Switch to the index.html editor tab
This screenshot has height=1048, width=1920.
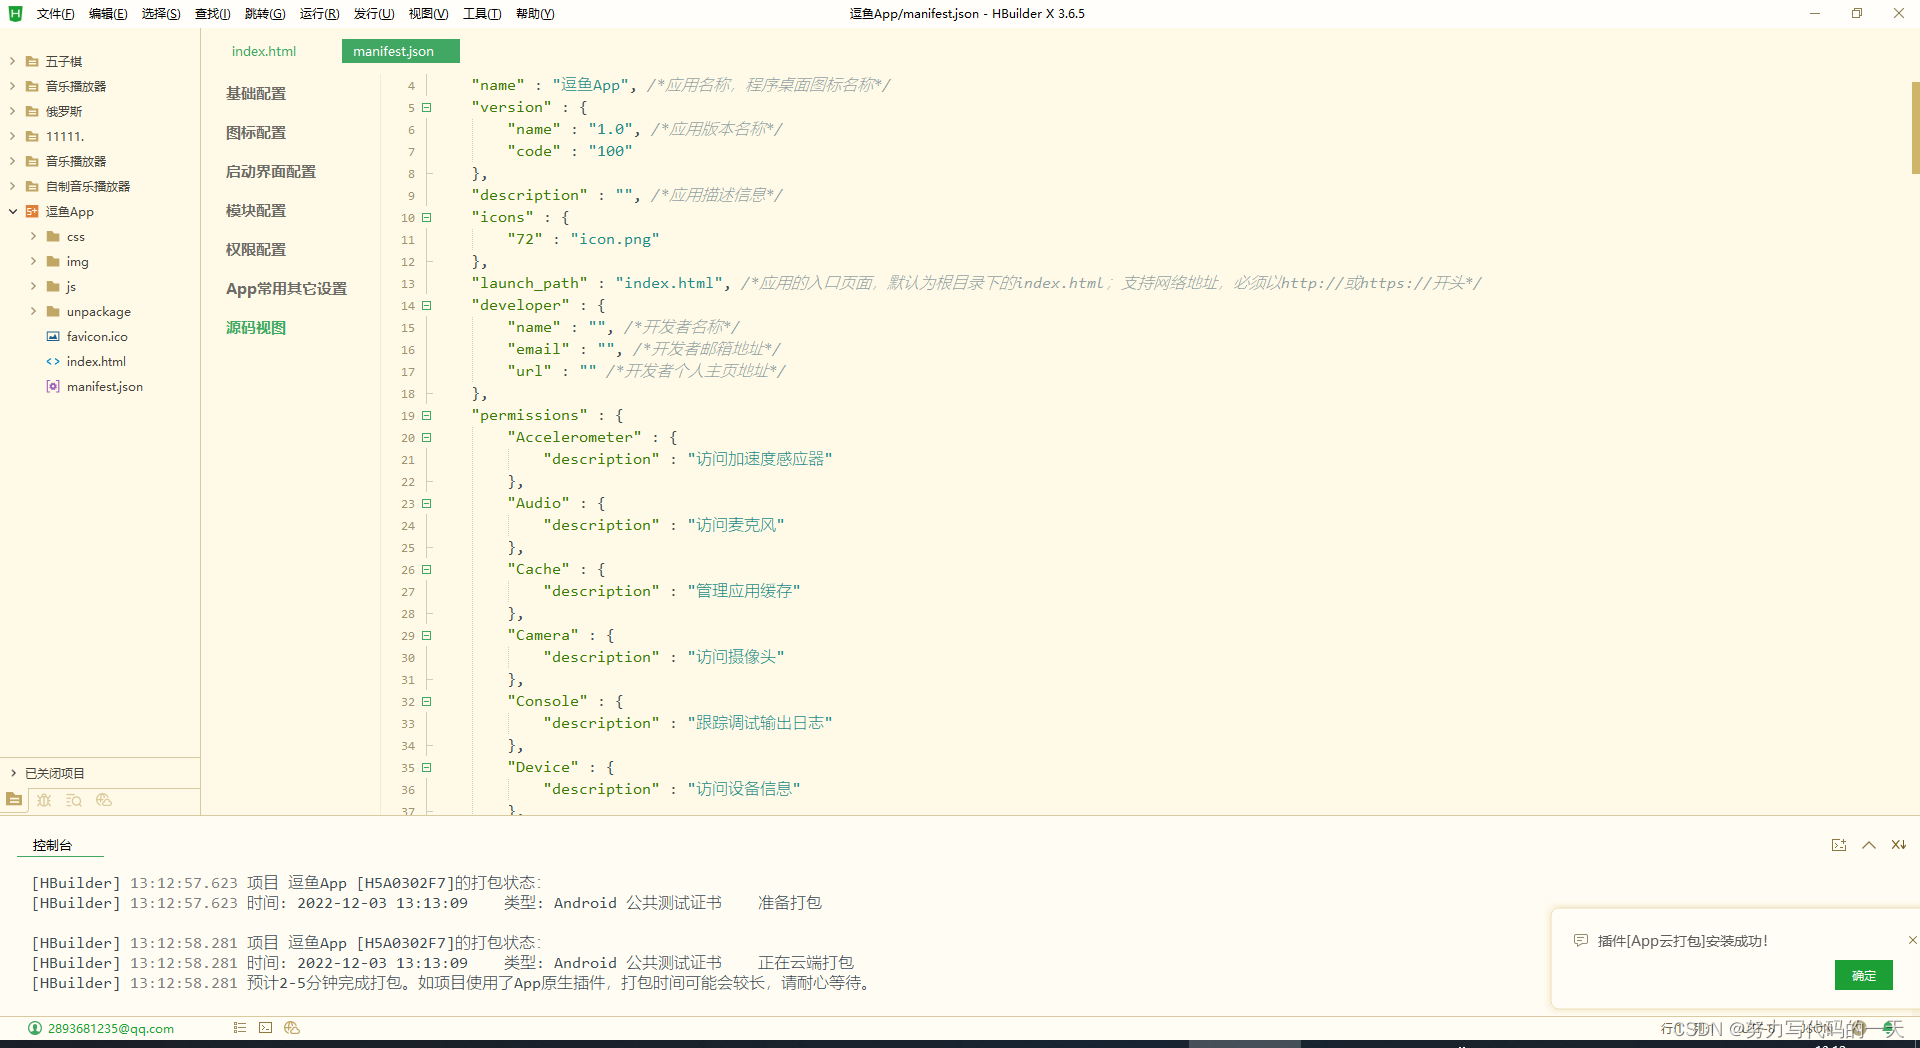click(x=264, y=51)
